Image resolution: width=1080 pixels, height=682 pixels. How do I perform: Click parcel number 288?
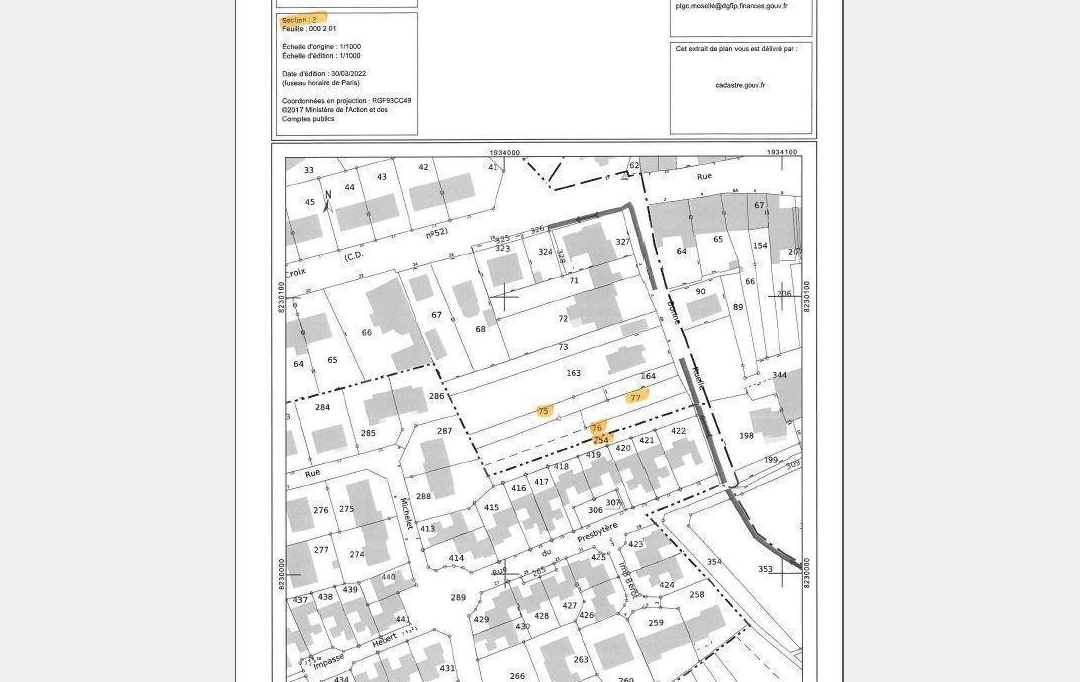pos(424,496)
